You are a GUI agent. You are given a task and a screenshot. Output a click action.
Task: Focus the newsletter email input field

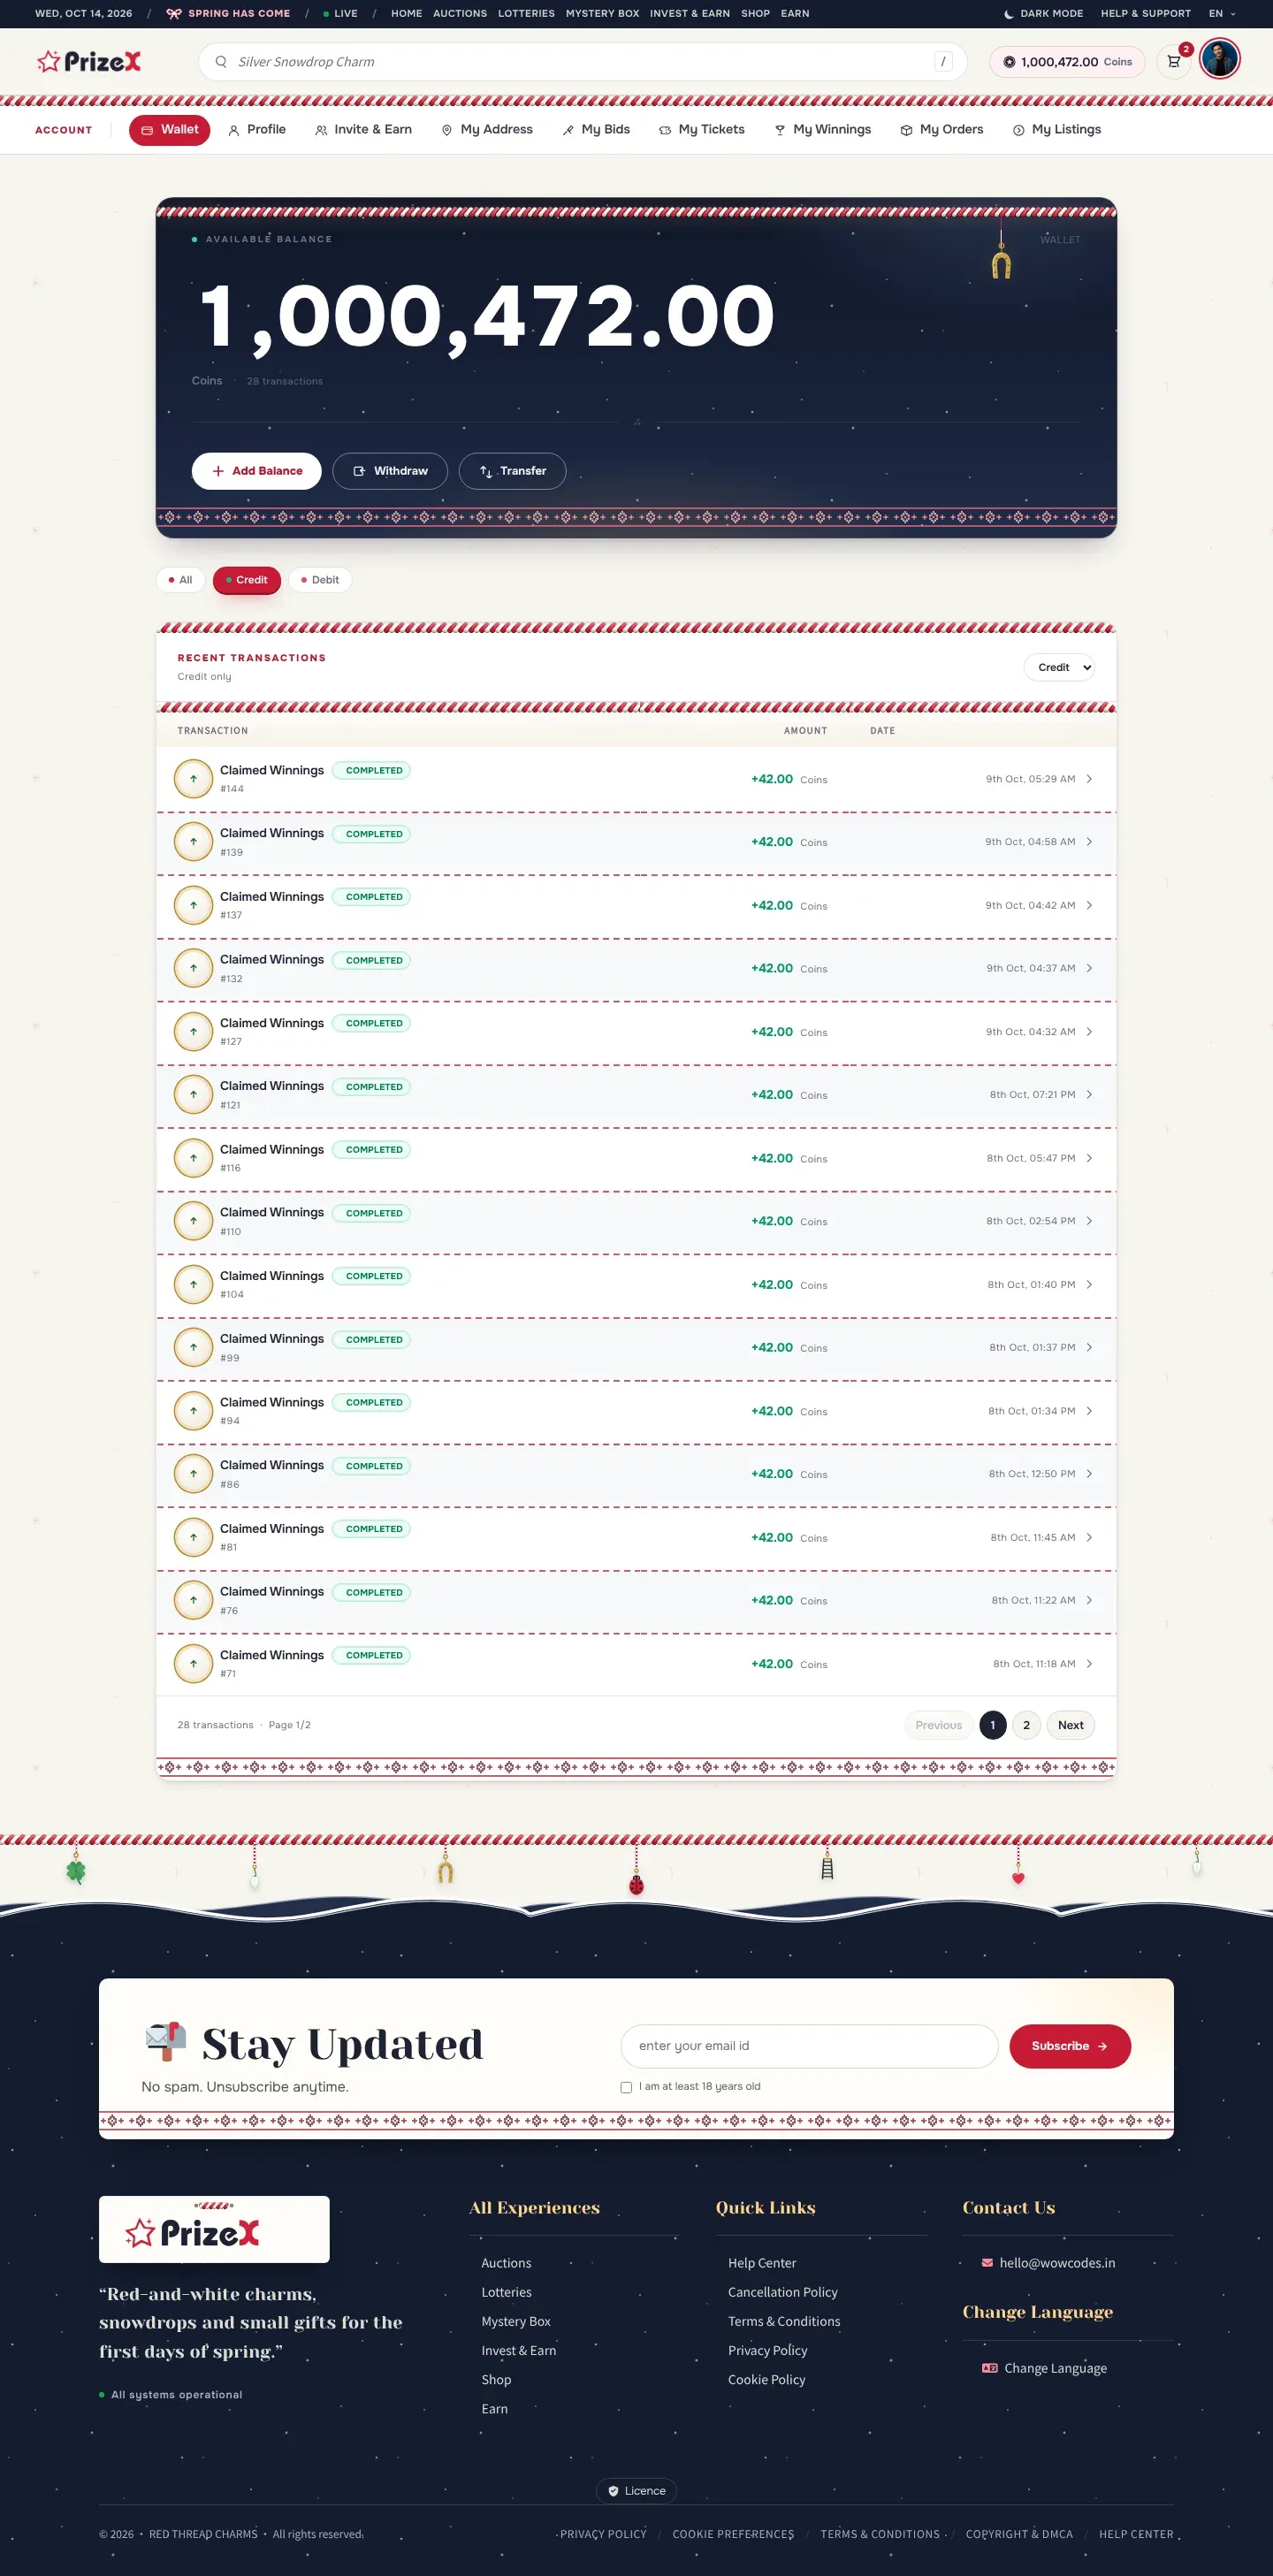point(809,2046)
